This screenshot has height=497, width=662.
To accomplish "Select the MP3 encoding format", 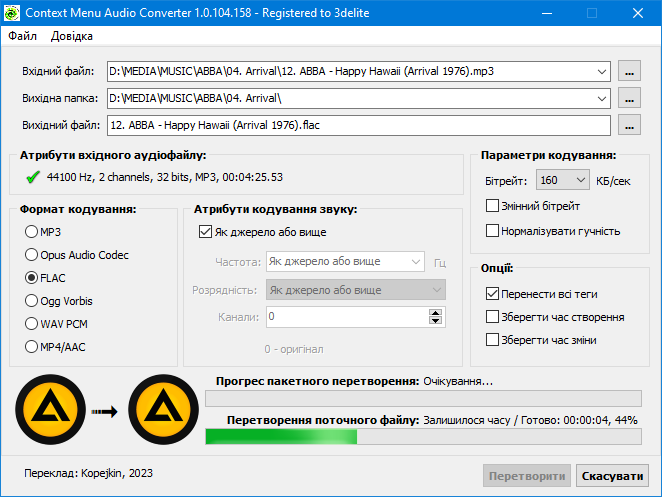I will point(43,232).
